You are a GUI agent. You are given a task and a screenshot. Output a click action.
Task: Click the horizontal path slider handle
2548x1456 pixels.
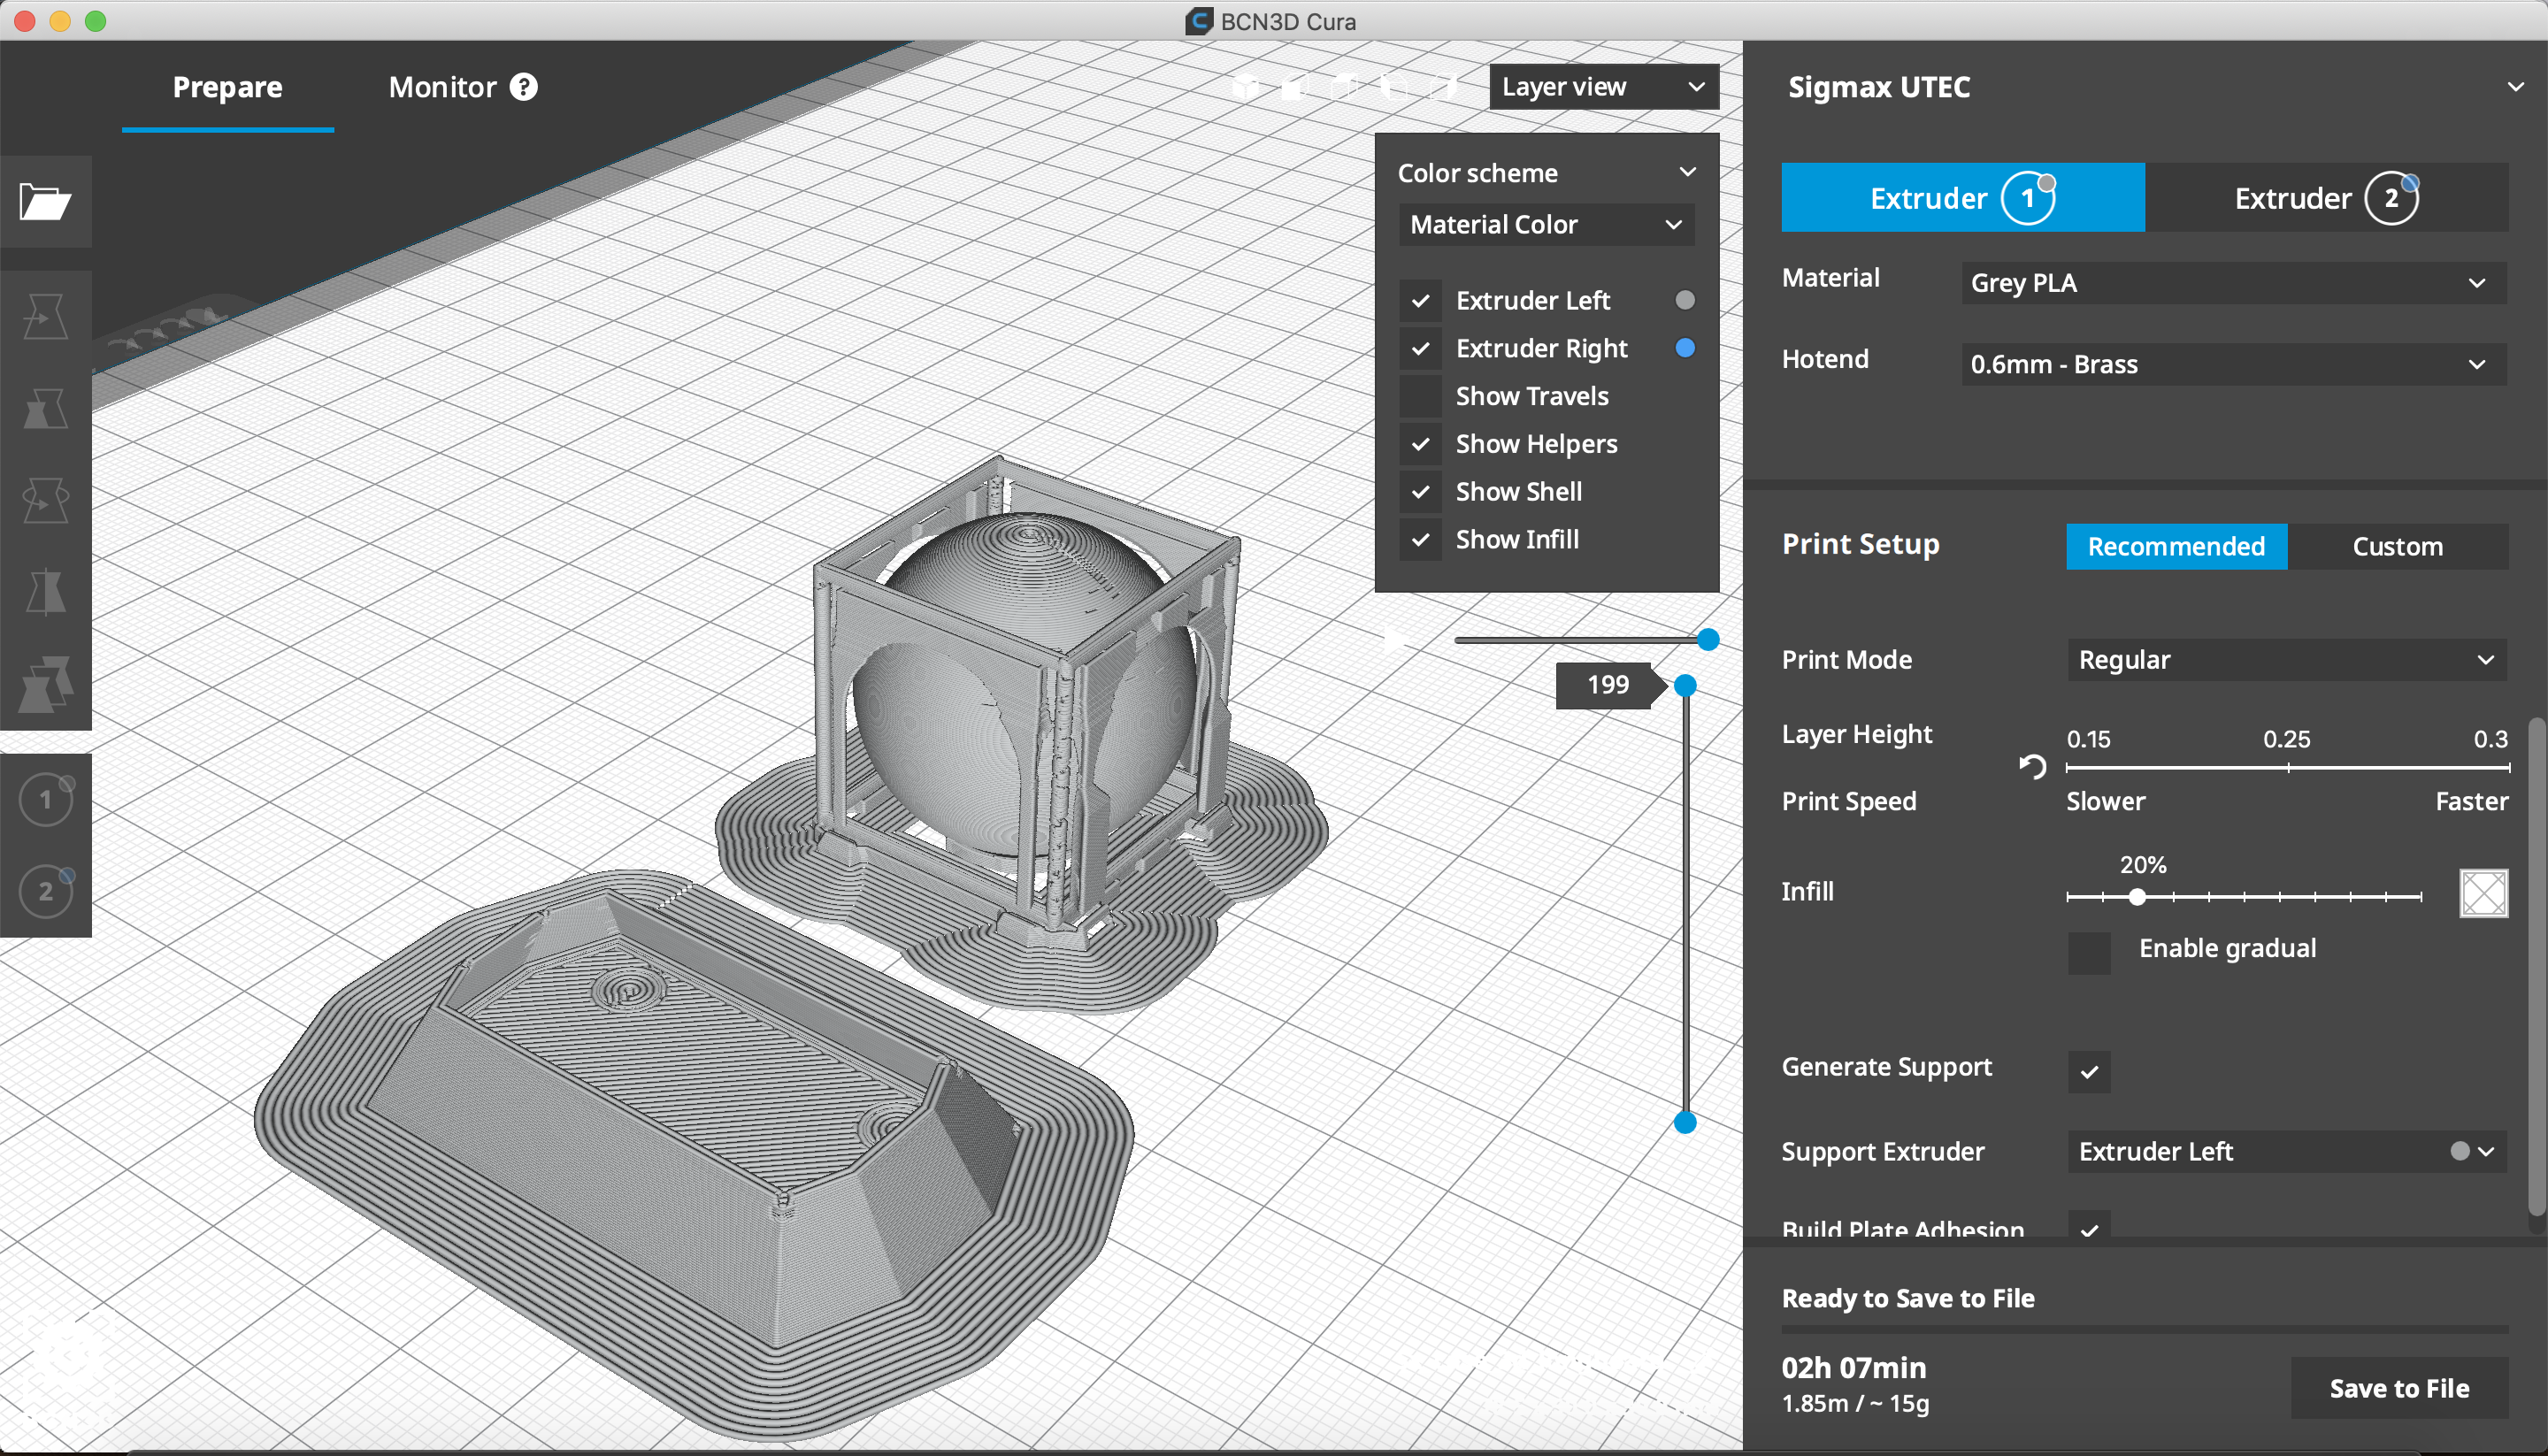click(1708, 640)
